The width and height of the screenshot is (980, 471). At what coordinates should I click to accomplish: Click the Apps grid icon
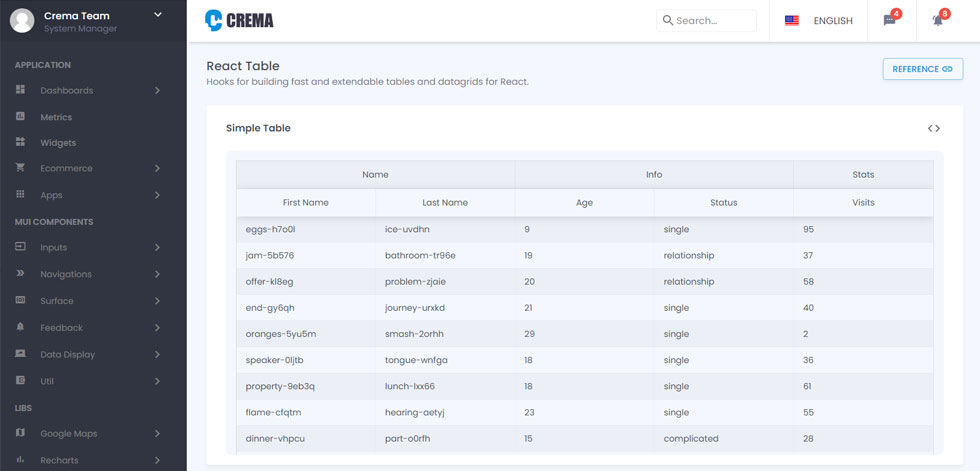21,194
